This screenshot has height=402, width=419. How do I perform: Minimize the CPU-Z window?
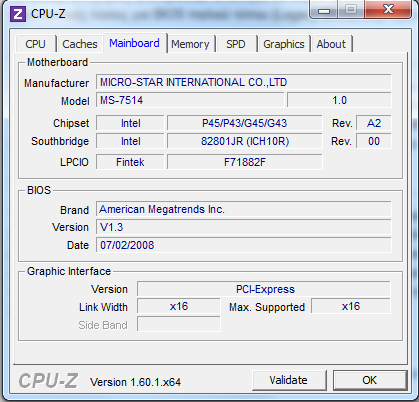(x=324, y=10)
